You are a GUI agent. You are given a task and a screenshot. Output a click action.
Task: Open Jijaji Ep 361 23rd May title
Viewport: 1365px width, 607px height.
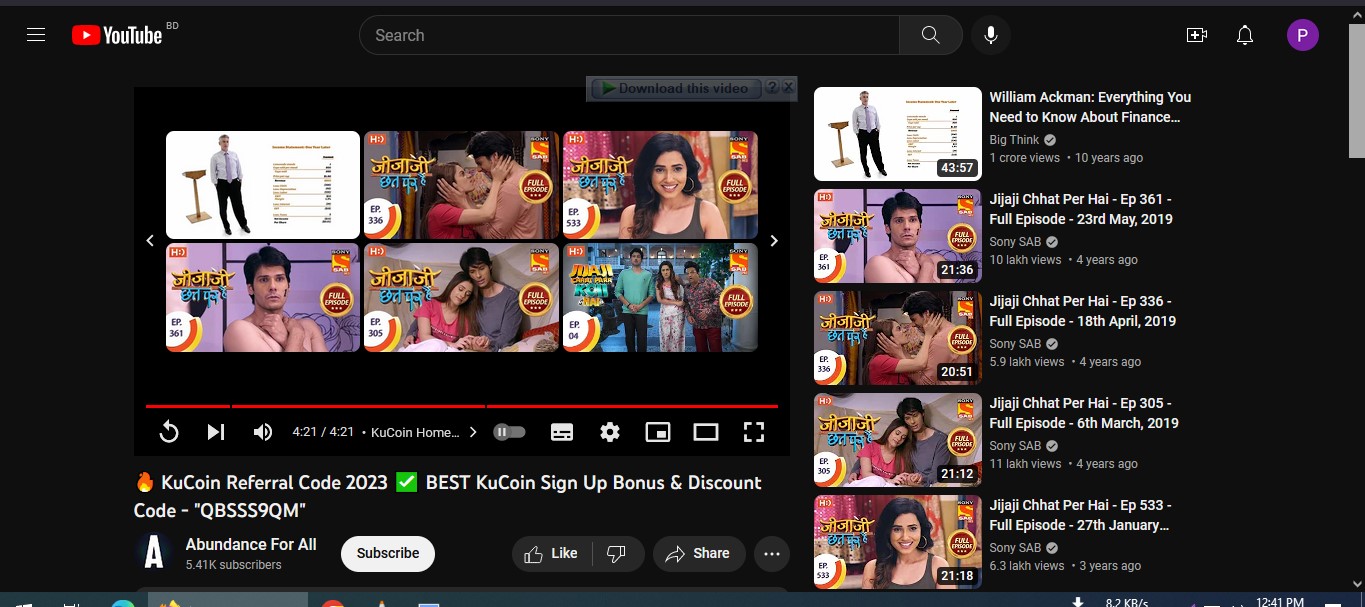coord(1081,209)
